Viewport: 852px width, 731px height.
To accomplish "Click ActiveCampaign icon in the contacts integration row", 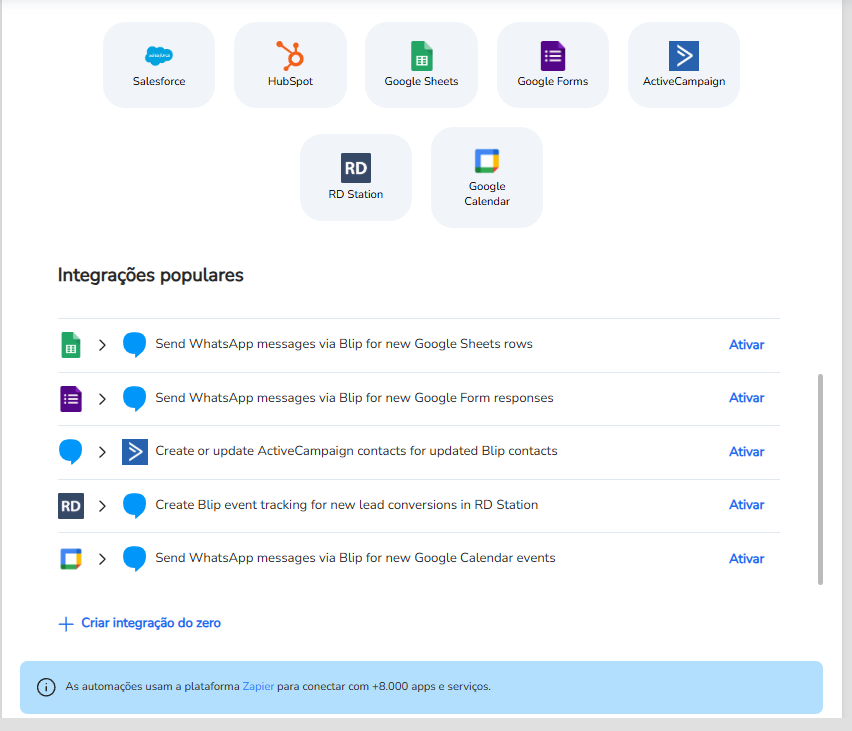I will pos(135,452).
